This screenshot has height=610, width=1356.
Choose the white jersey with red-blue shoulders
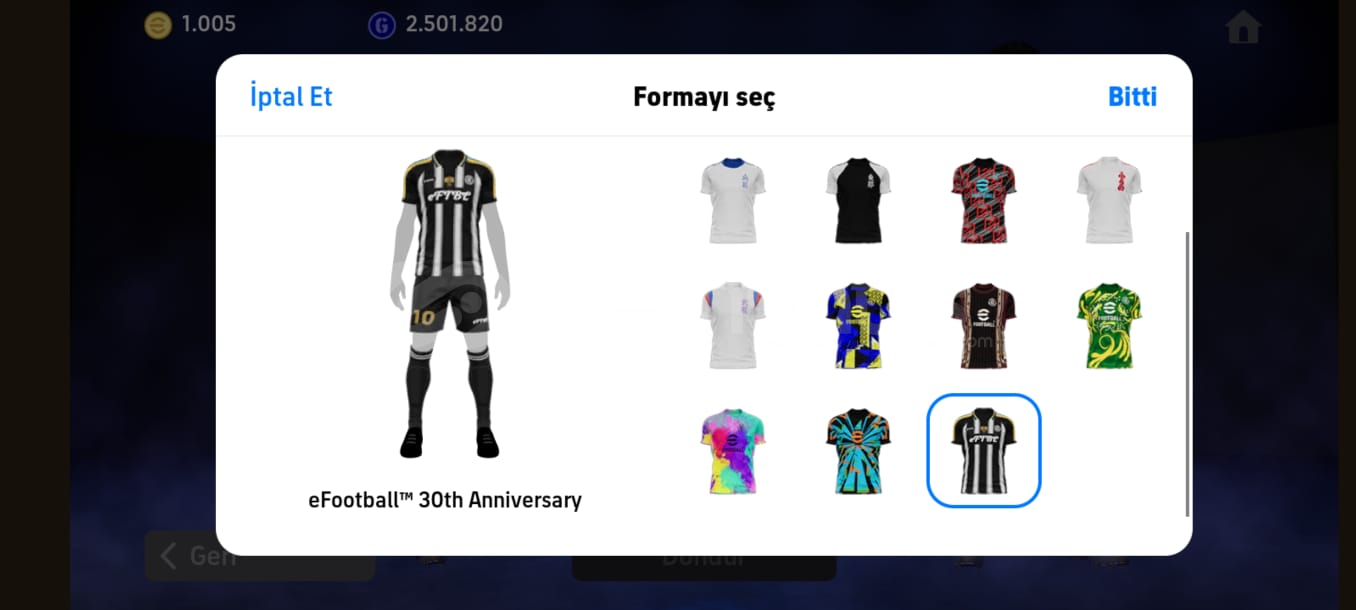pyautogui.click(x=733, y=326)
